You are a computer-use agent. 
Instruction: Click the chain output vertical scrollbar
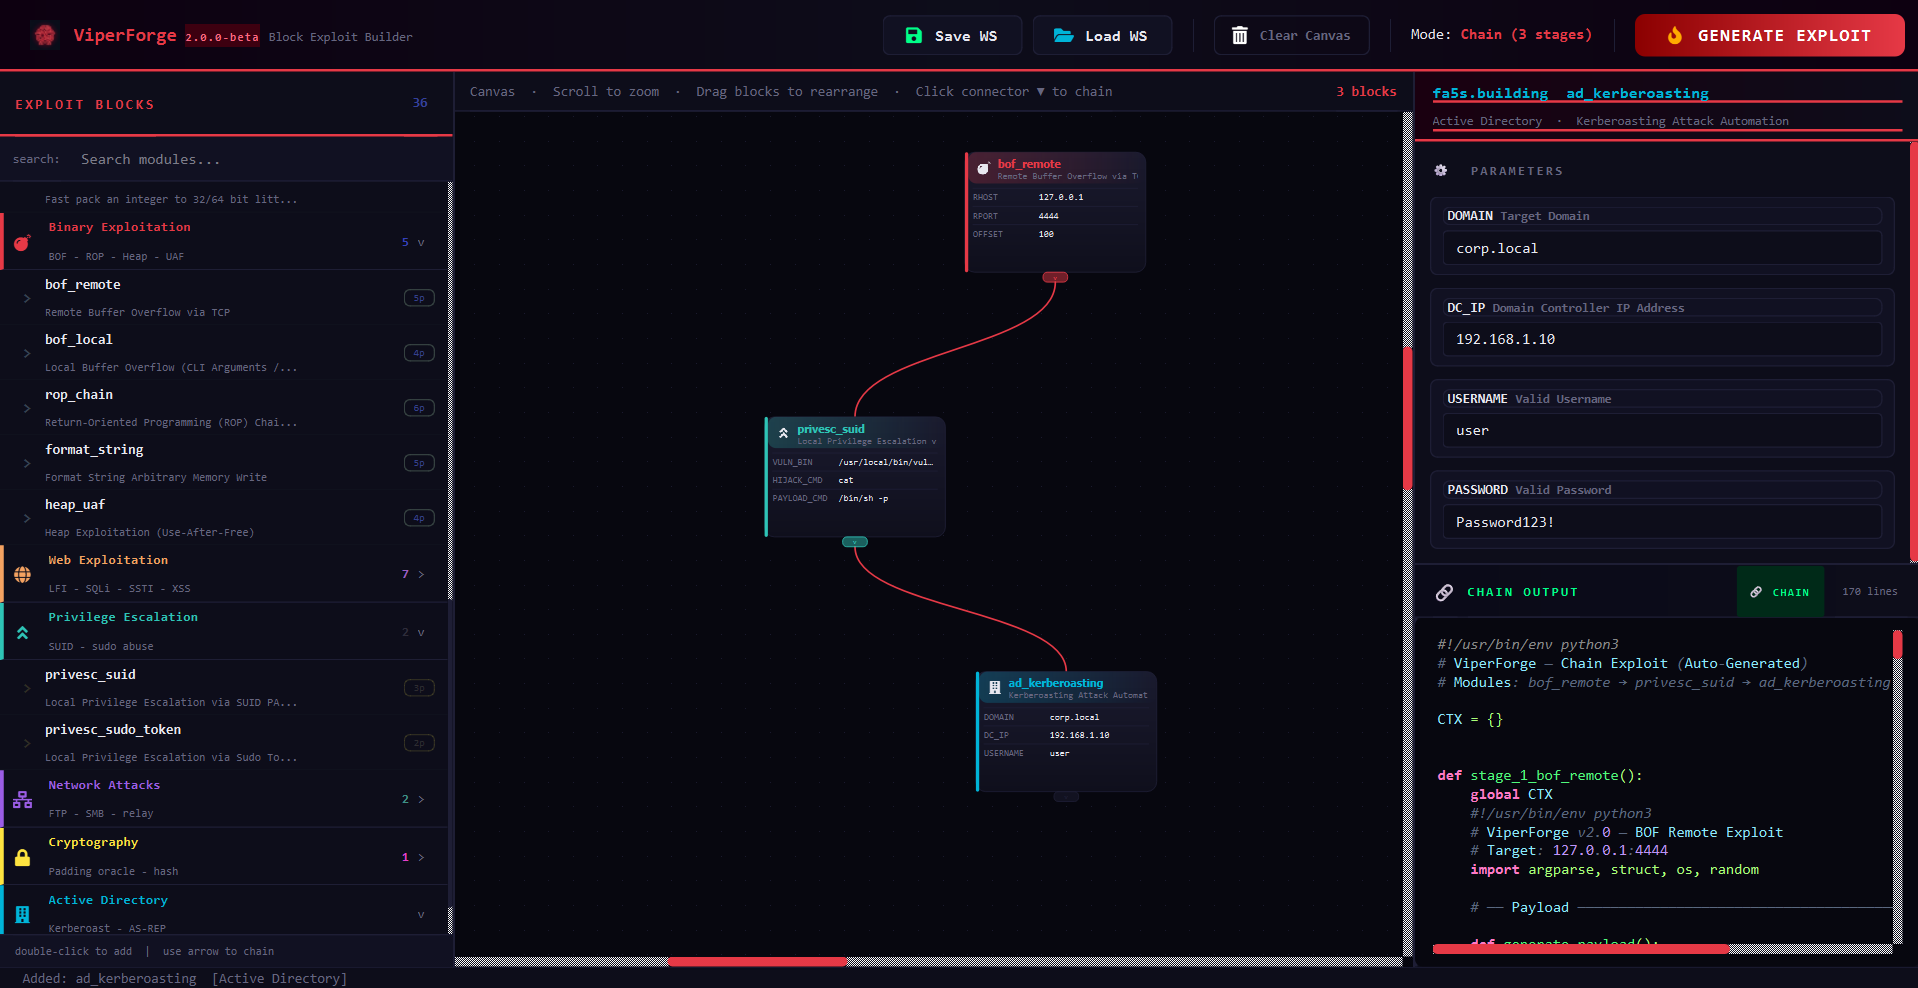coord(1897,644)
